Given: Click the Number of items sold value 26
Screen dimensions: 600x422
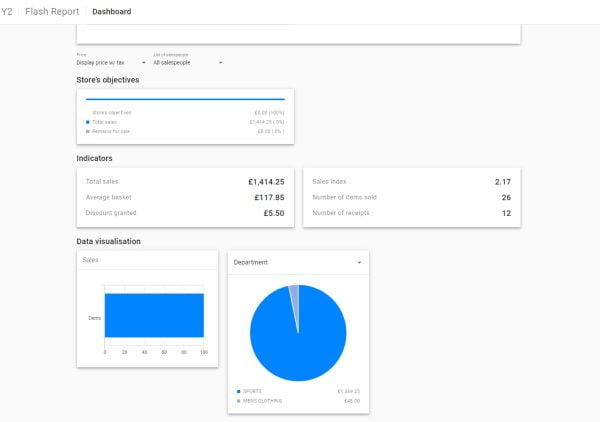Looking at the screenshot, I should click(506, 197).
